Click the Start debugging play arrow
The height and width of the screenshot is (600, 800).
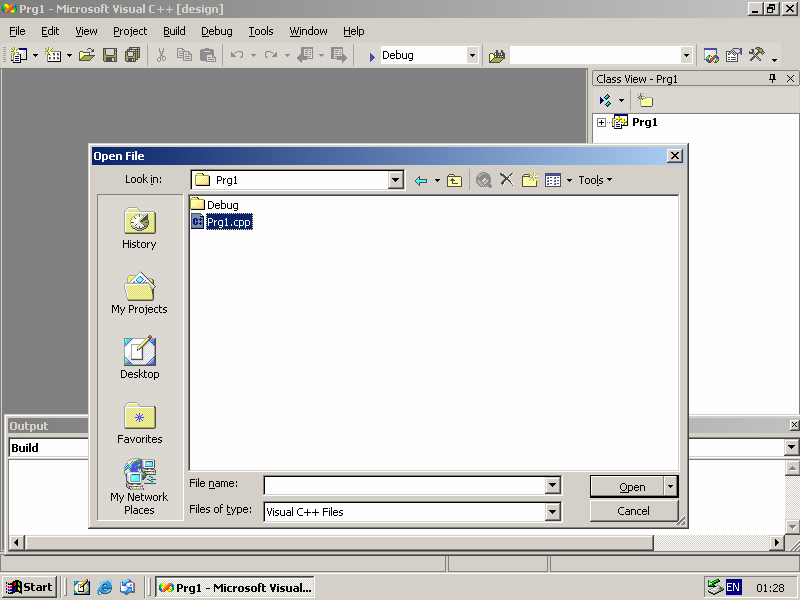tap(372, 56)
